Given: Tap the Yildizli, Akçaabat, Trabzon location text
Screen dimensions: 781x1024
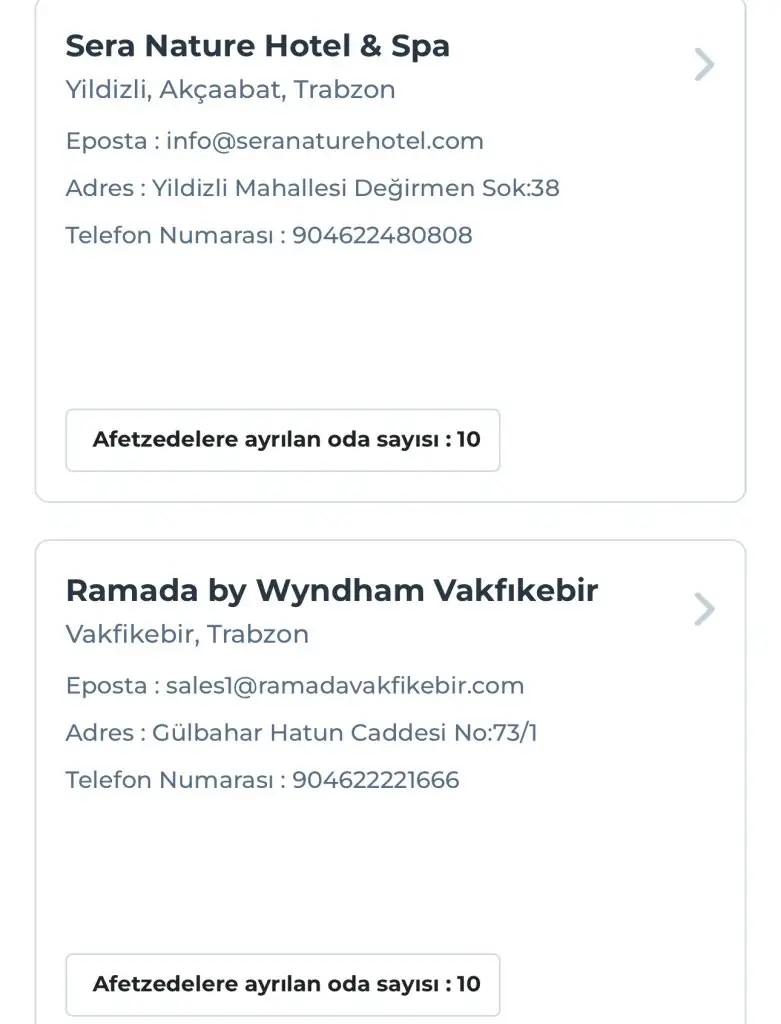Looking at the screenshot, I should (x=230, y=90).
